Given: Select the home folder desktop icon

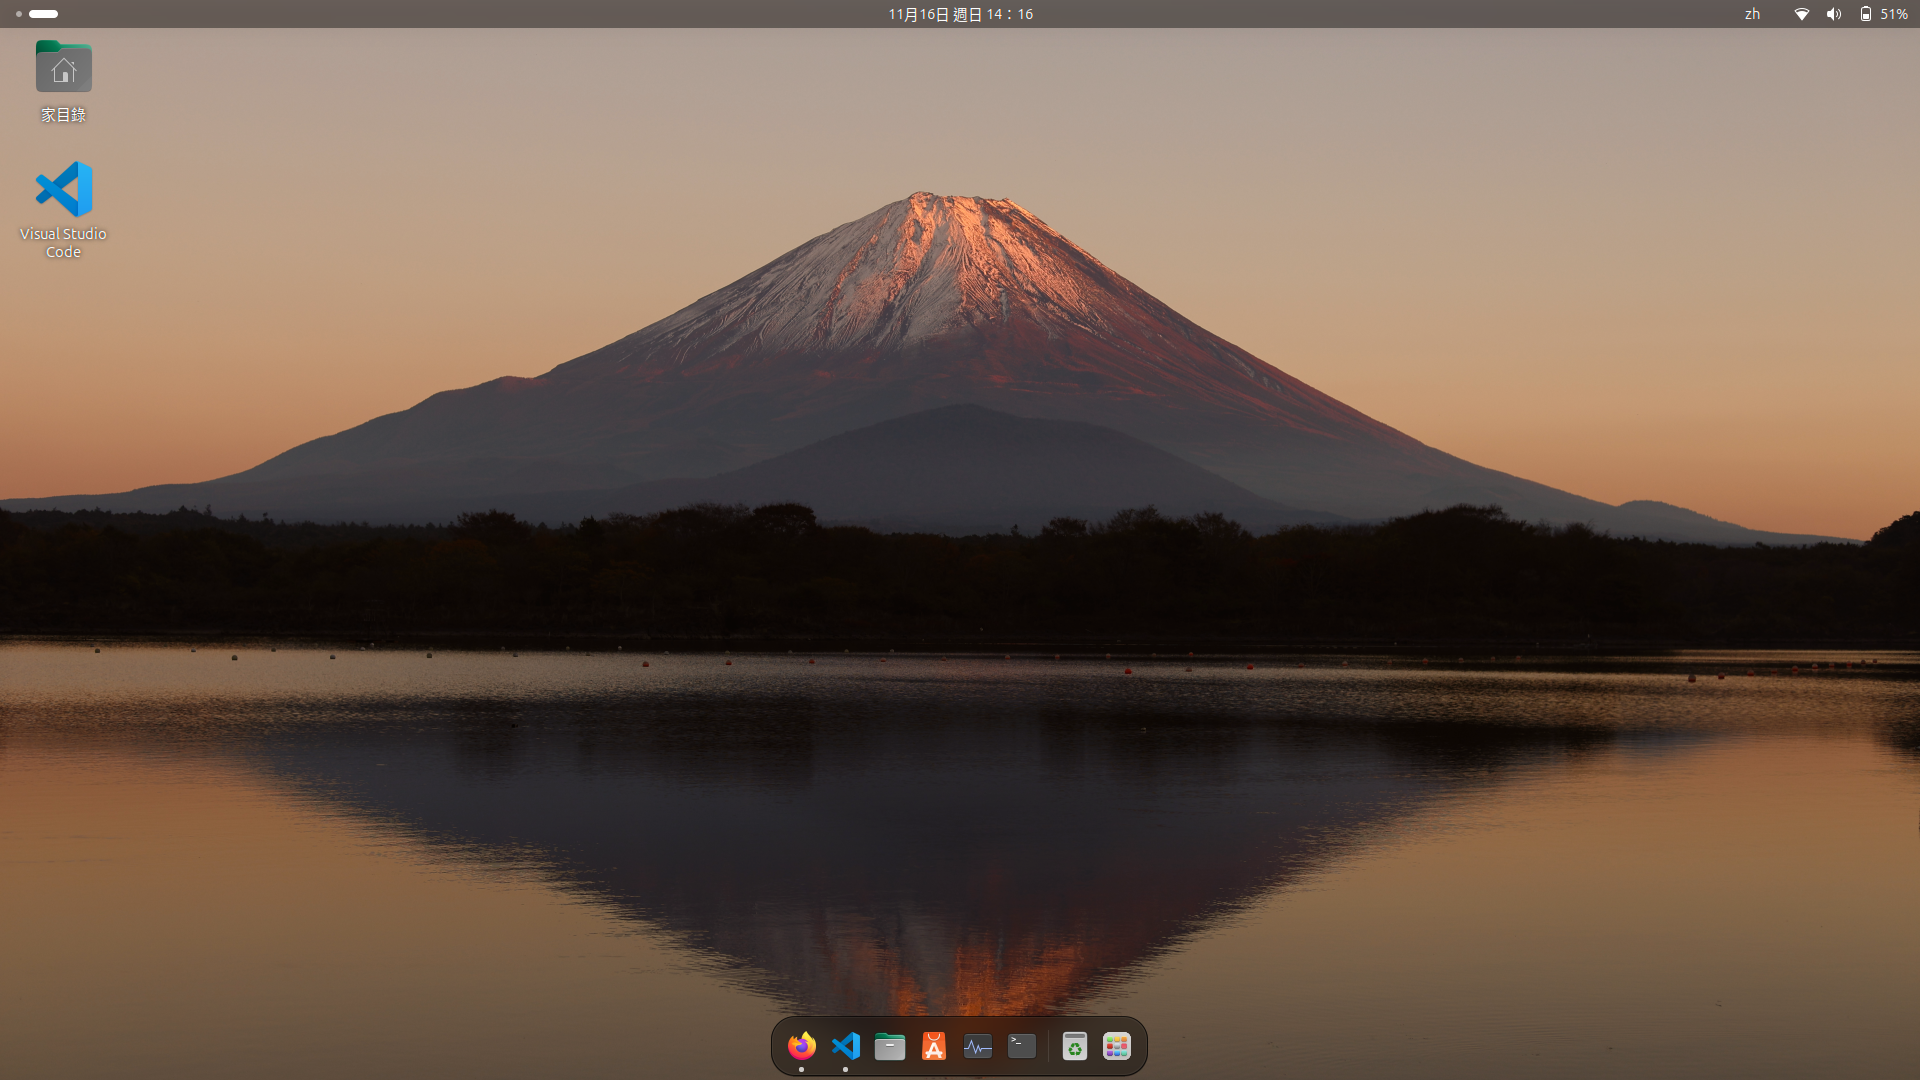Looking at the screenshot, I should [63, 67].
